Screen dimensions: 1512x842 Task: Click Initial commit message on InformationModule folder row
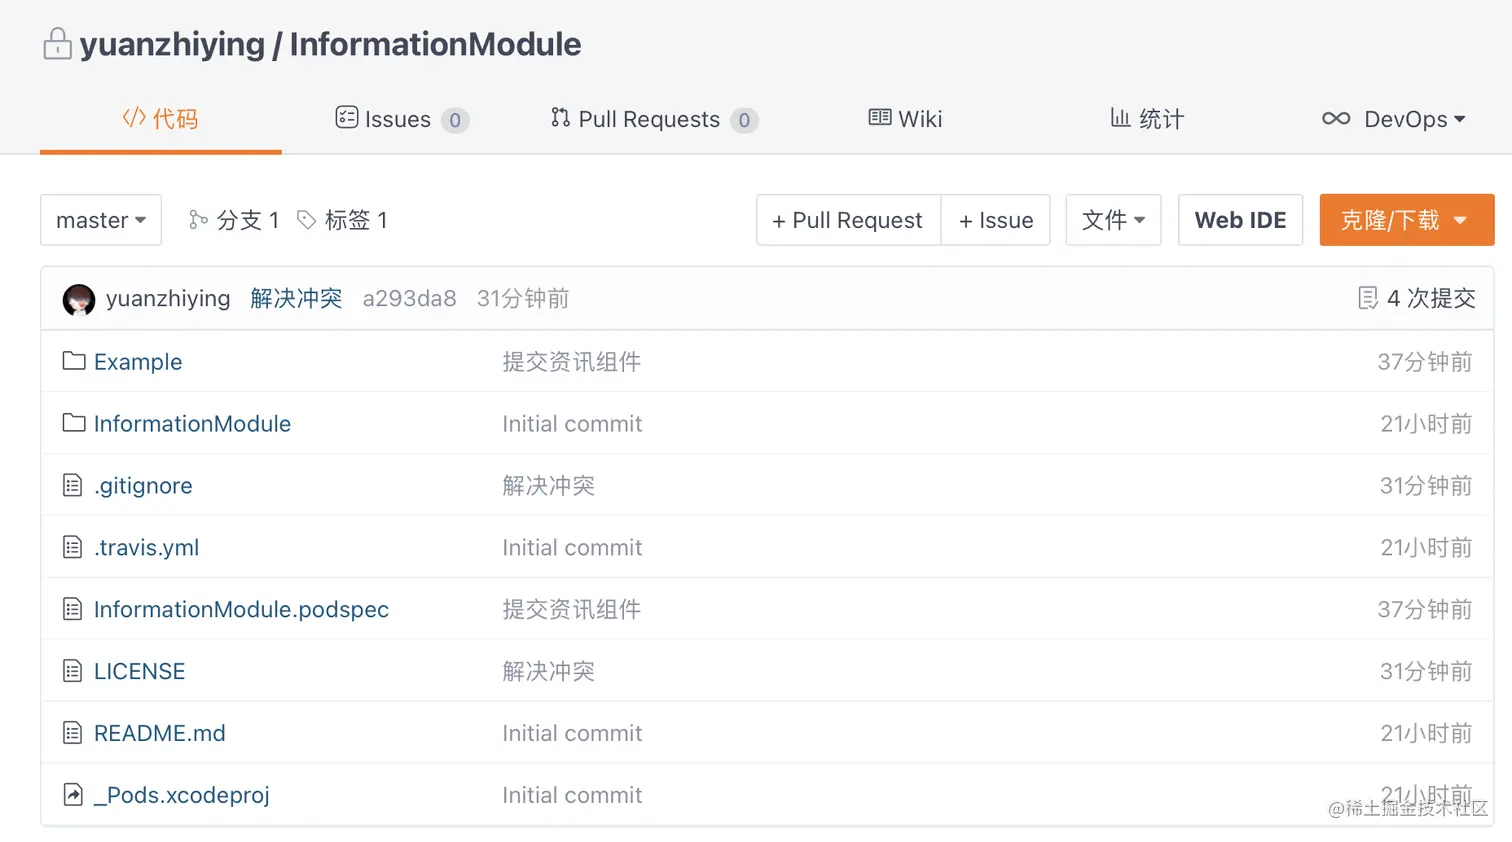click(572, 424)
